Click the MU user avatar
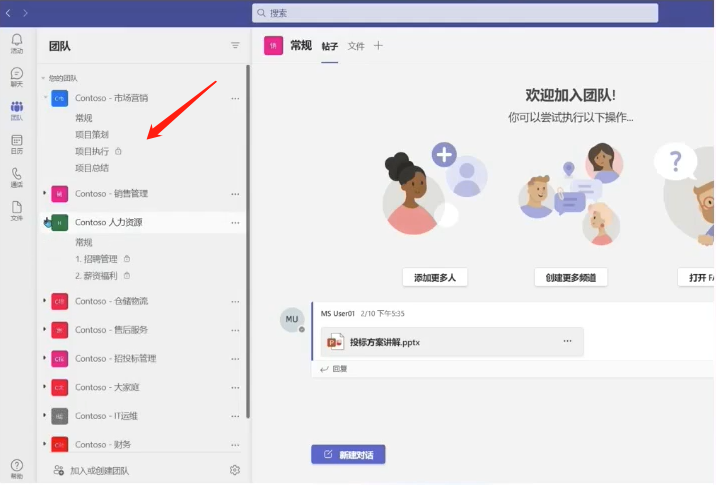Screen dimensions: 716x485 click(x=292, y=319)
